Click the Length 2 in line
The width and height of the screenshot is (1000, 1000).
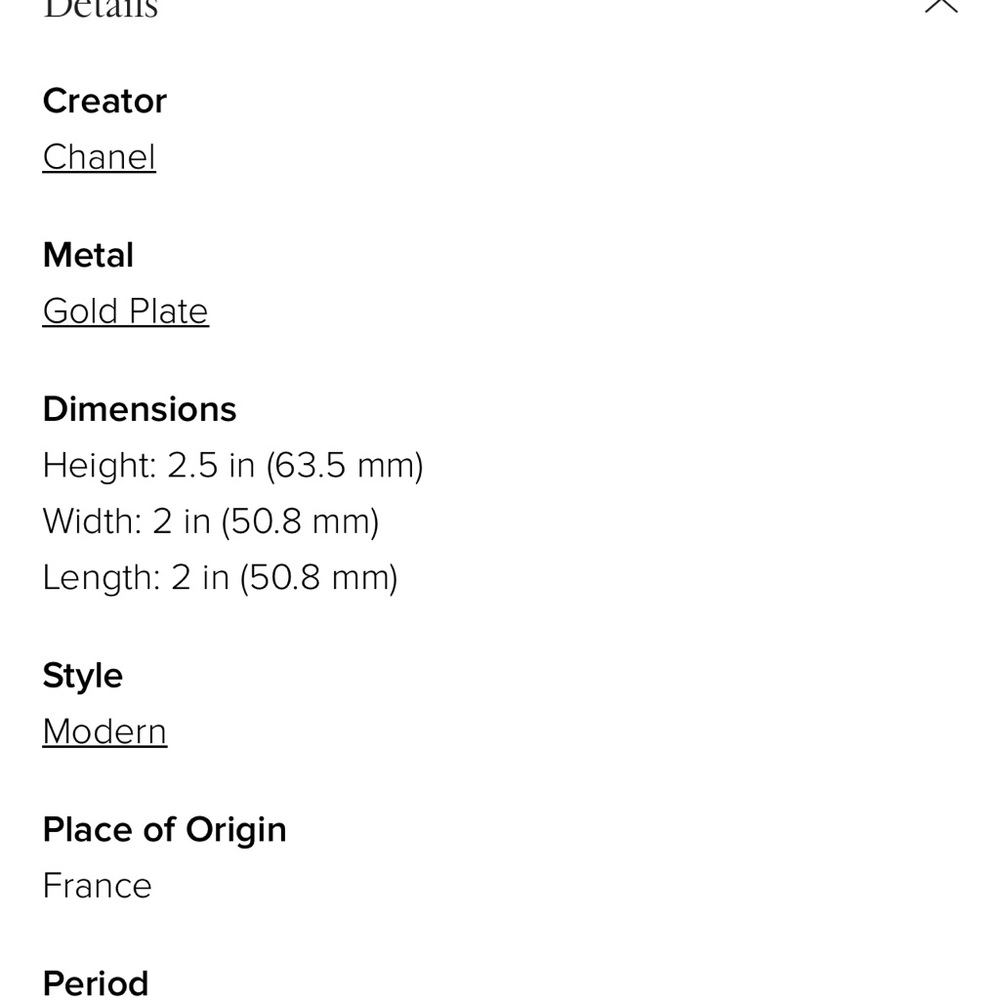(x=220, y=578)
